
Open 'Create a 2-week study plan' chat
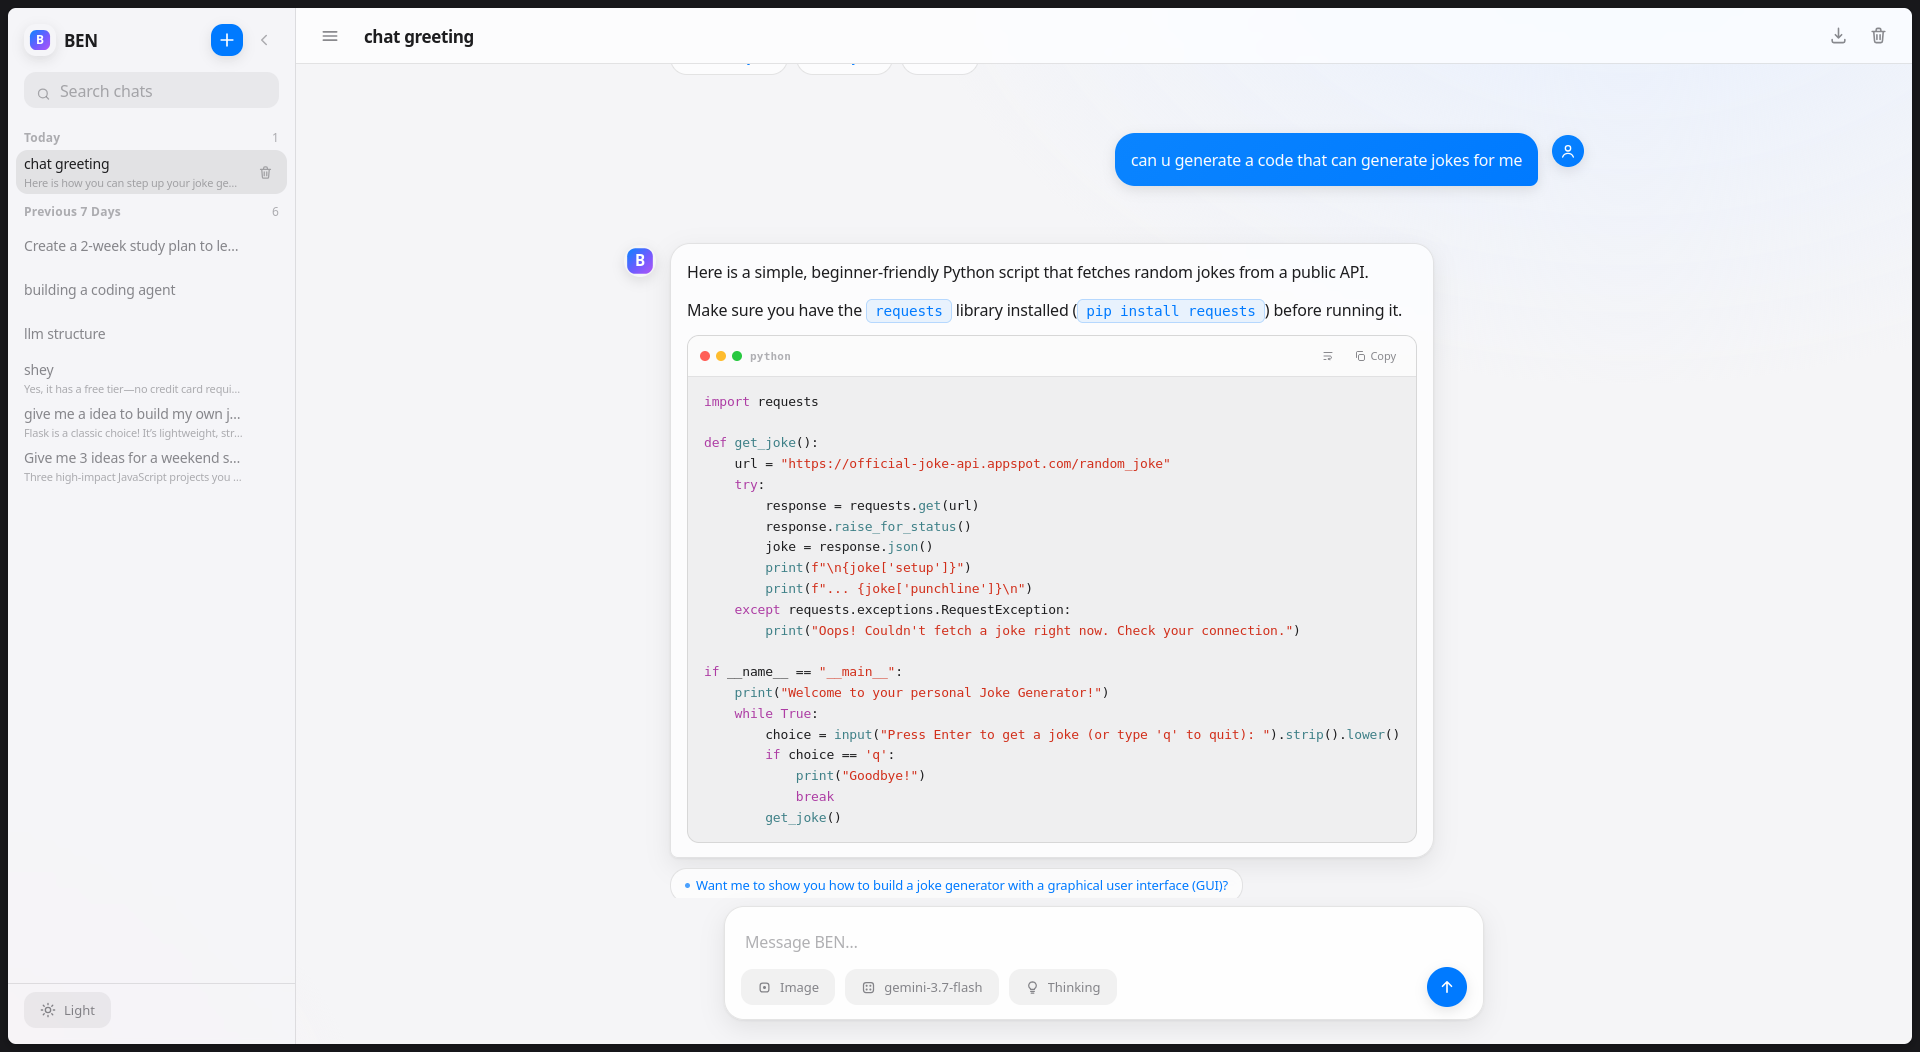point(151,246)
